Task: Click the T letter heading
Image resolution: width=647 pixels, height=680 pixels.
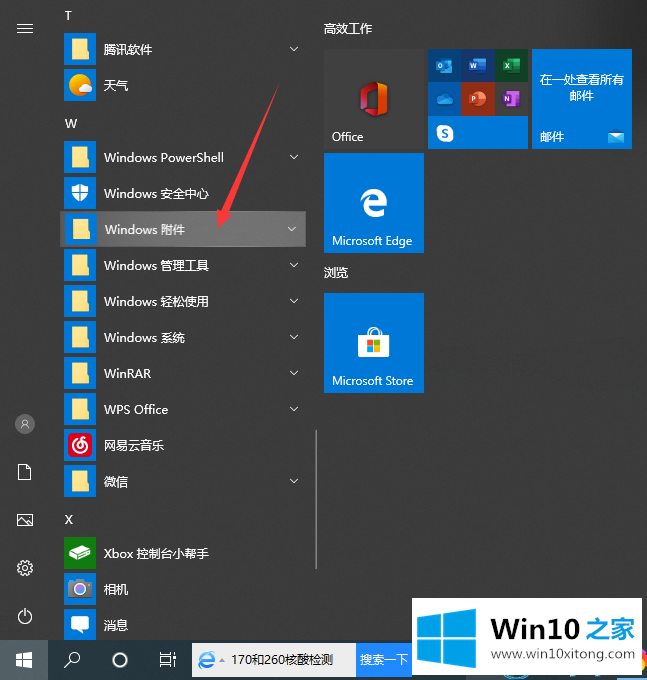Action: (x=68, y=16)
